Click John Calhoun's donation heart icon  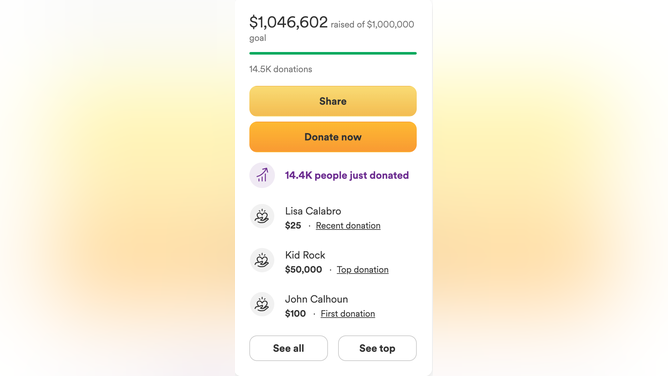[262, 304]
